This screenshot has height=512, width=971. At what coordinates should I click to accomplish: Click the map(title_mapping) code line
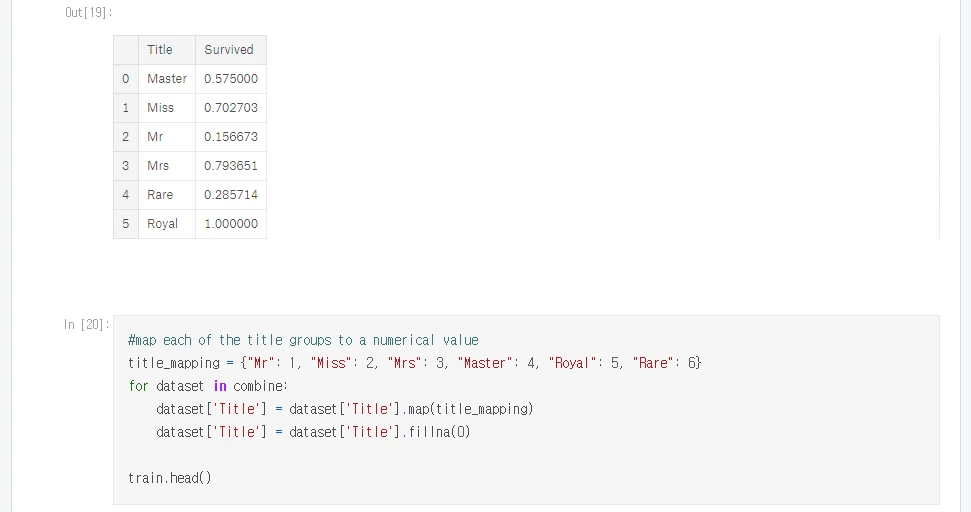point(344,409)
